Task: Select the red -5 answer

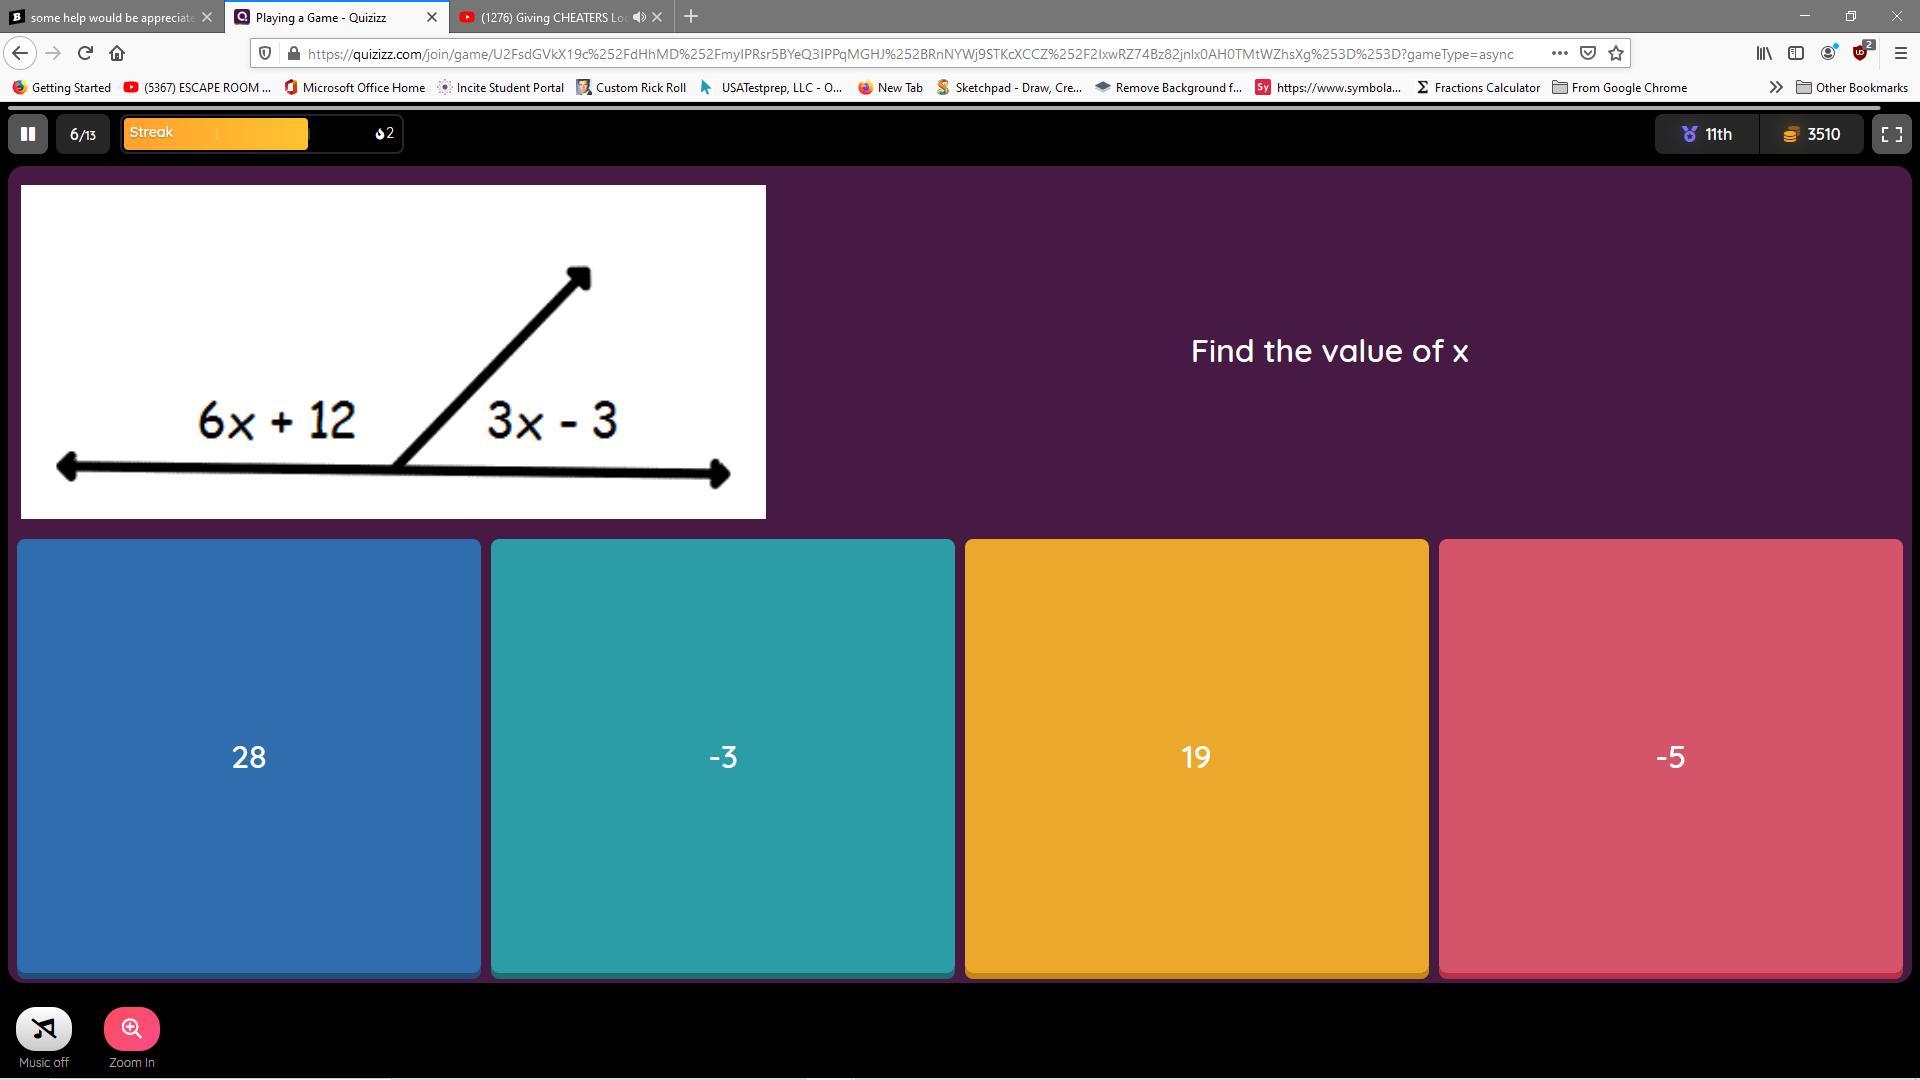Action: coord(1670,757)
